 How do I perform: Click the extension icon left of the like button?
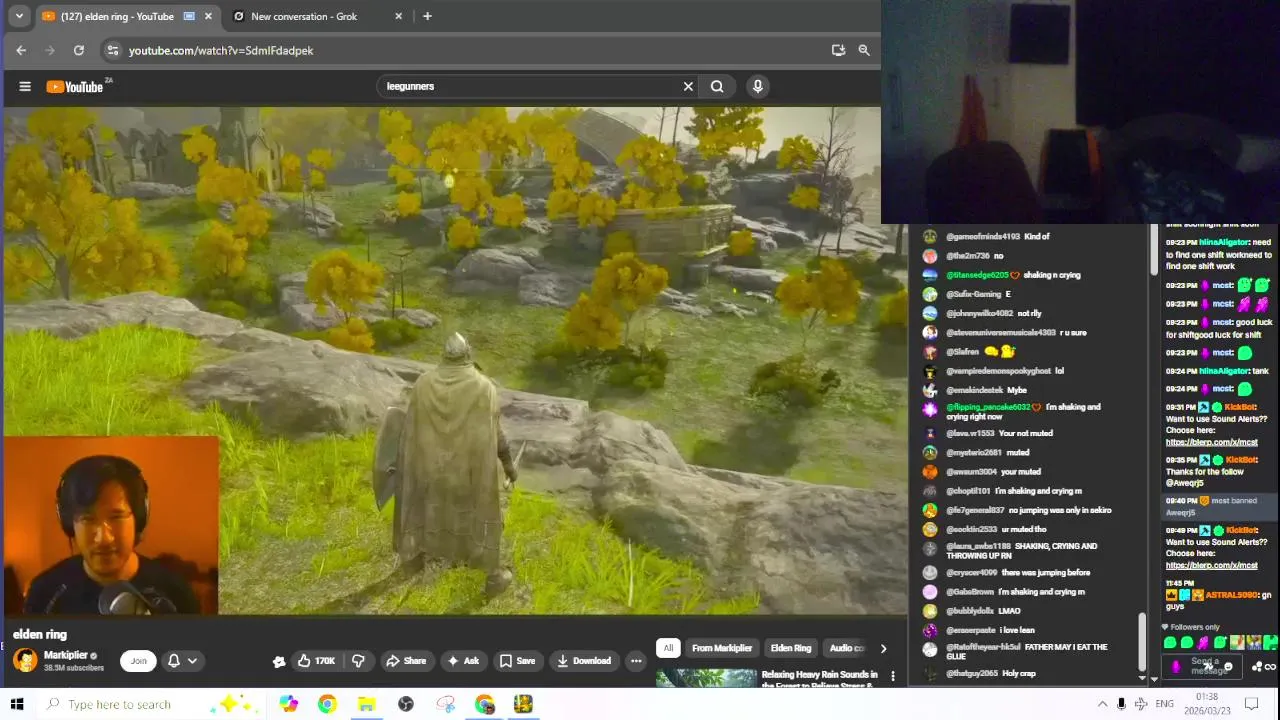click(279, 660)
